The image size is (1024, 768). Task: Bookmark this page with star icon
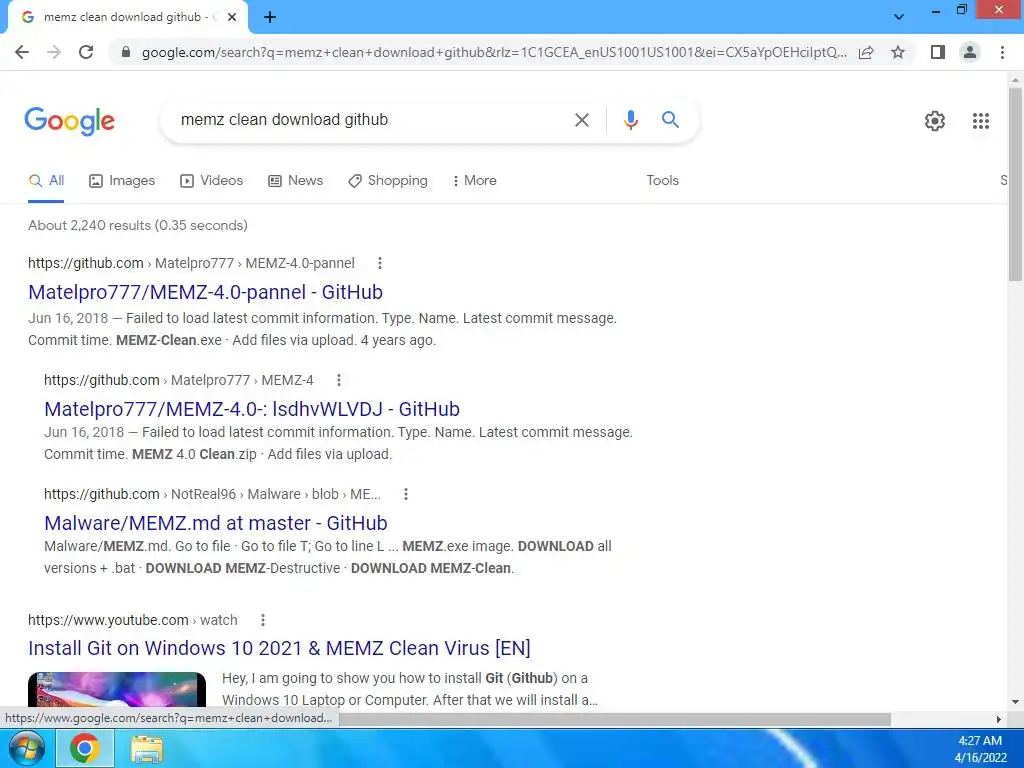tap(898, 52)
